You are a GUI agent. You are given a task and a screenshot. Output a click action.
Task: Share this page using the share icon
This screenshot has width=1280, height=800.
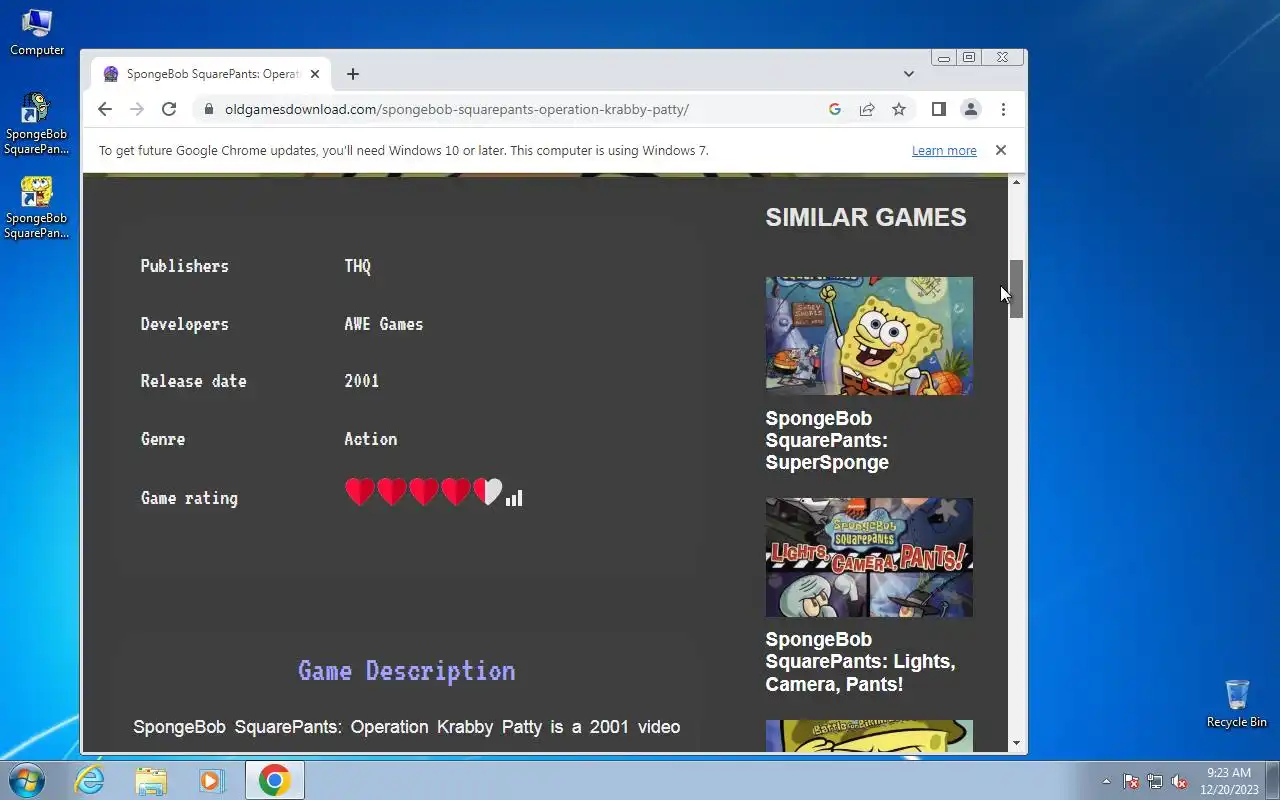(x=867, y=109)
